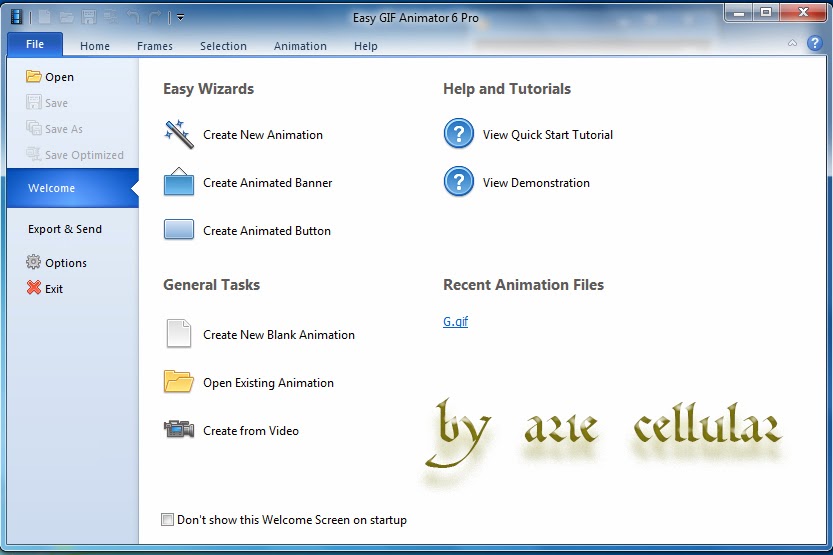Open recent file G.gif
Screen dimensions: 833x555
(x=455, y=321)
